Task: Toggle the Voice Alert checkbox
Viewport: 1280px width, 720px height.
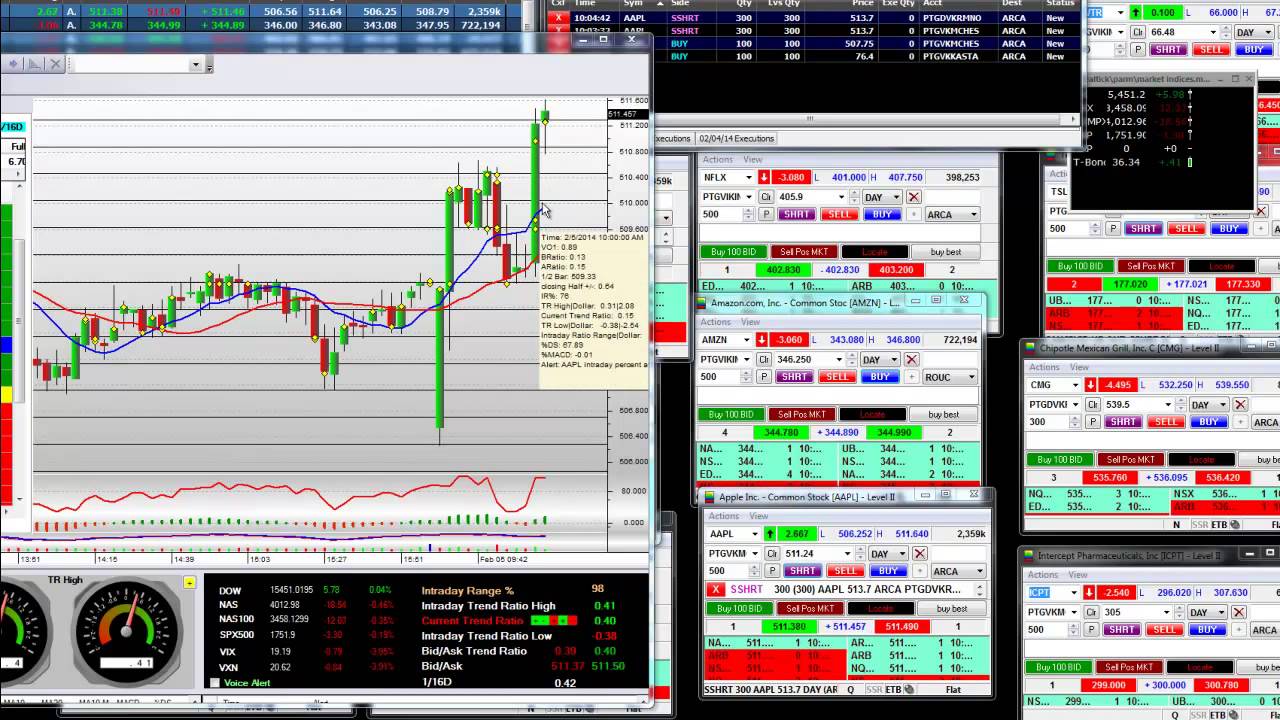Action: 214,683
